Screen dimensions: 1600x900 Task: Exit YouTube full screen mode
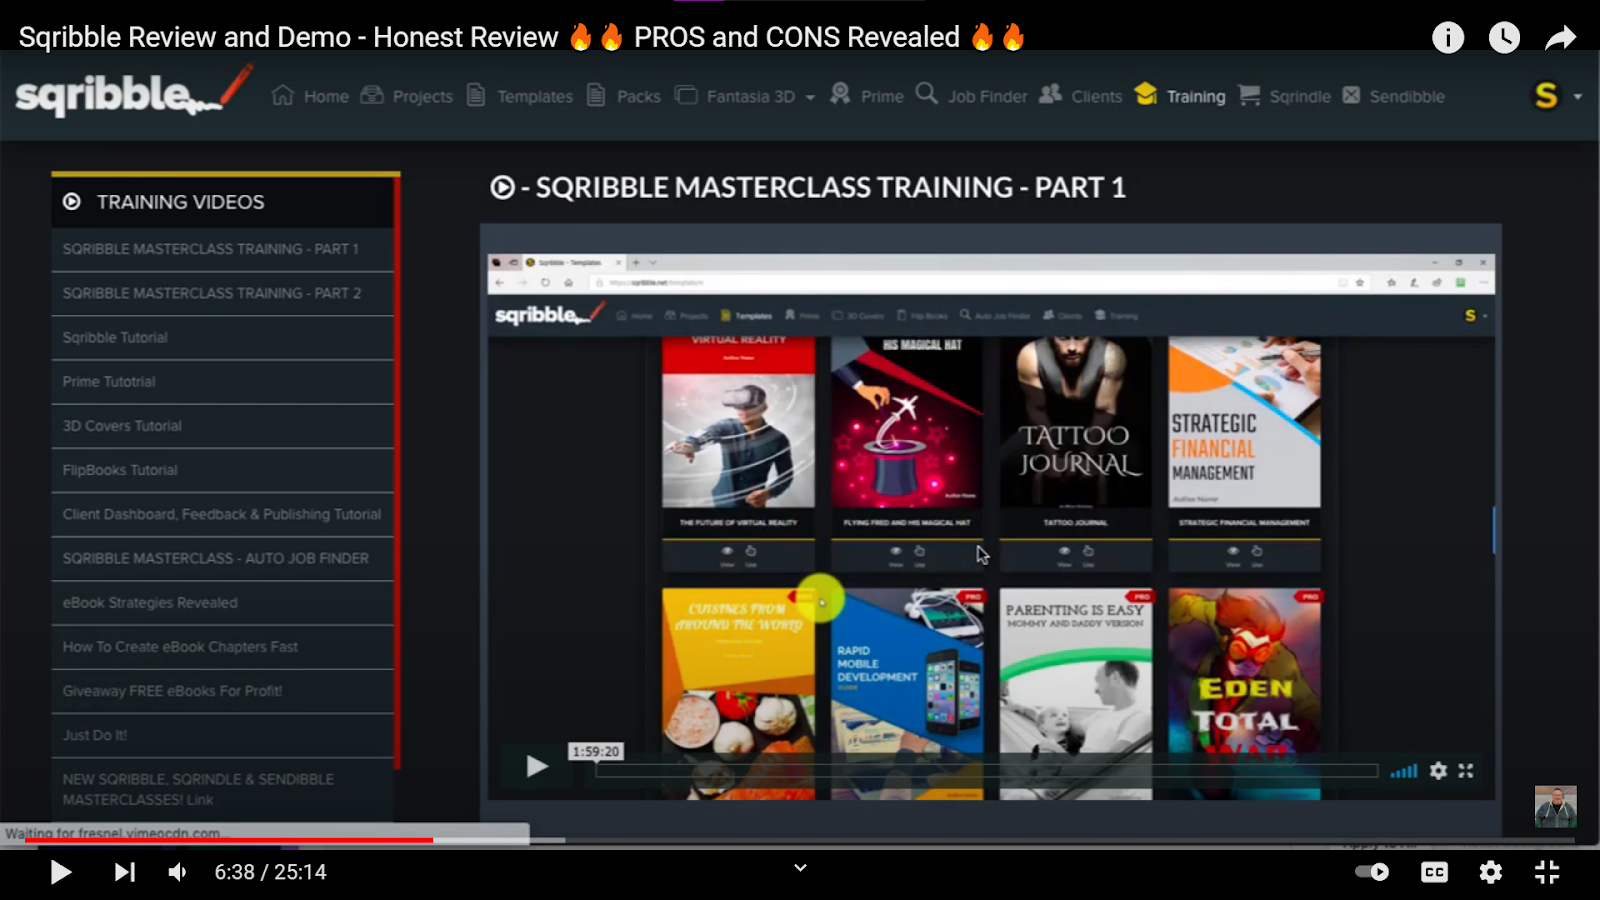point(1547,872)
